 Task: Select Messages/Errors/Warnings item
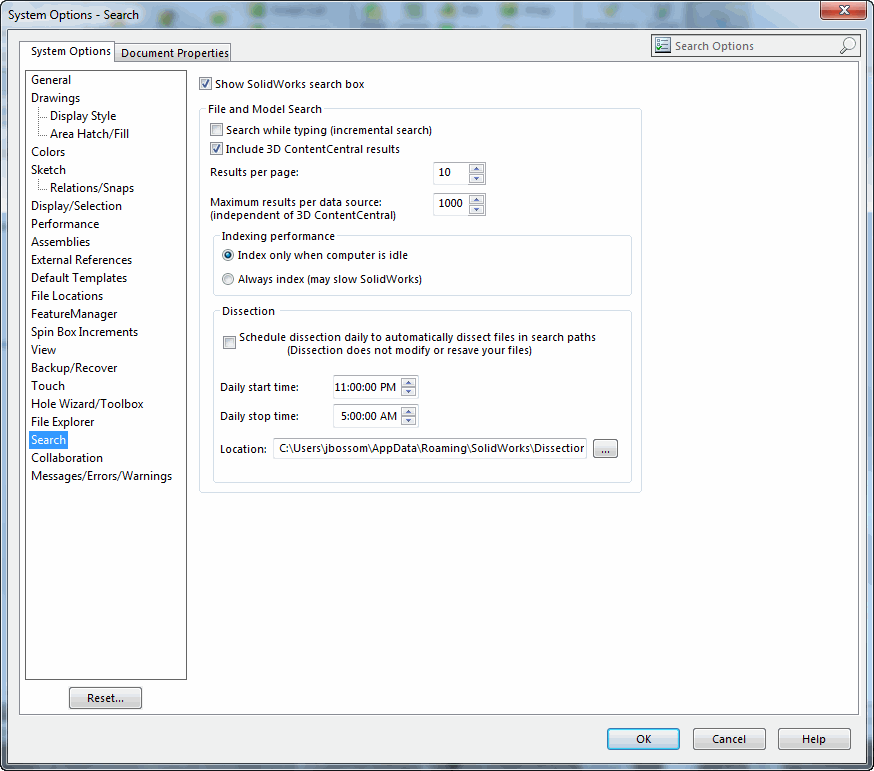(101, 476)
